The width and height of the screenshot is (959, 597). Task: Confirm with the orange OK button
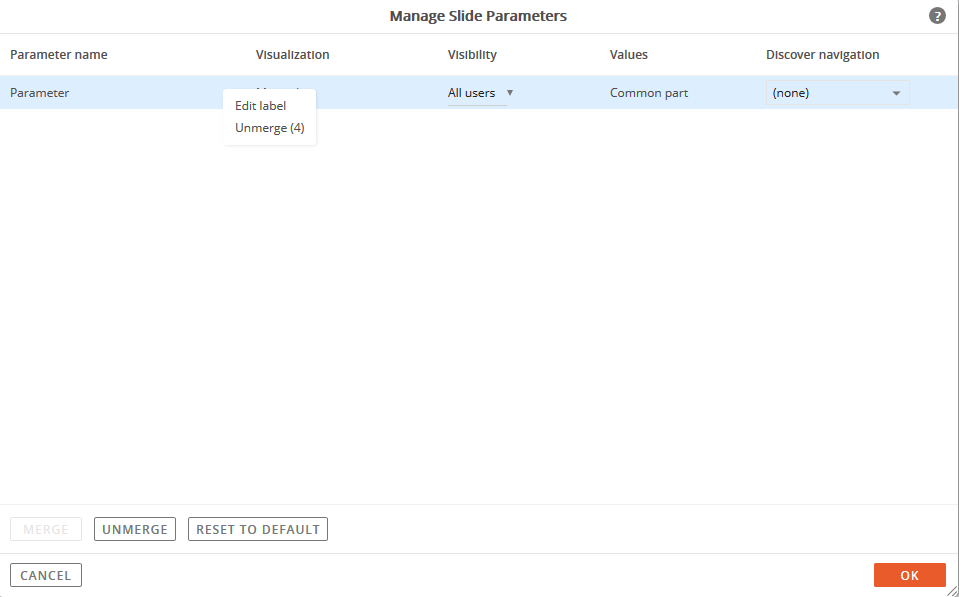(x=909, y=575)
